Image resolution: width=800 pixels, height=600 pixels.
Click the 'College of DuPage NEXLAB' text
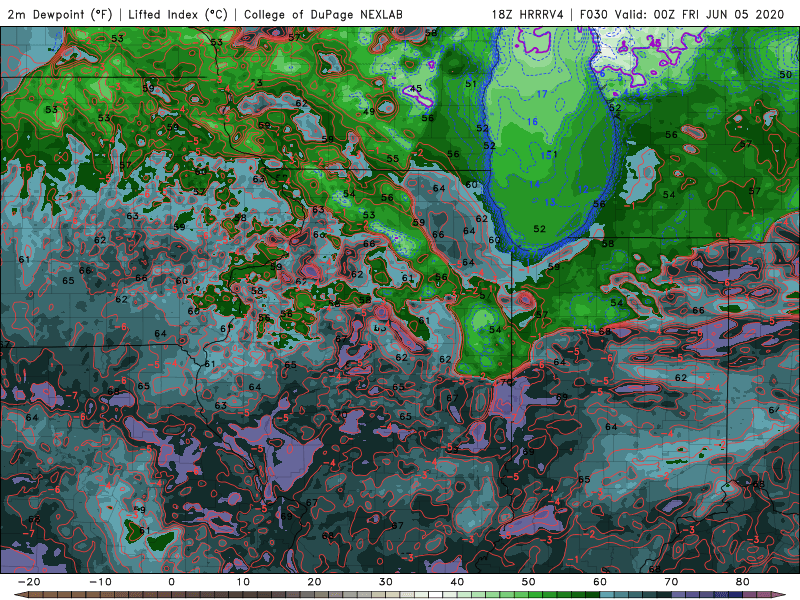323,14
